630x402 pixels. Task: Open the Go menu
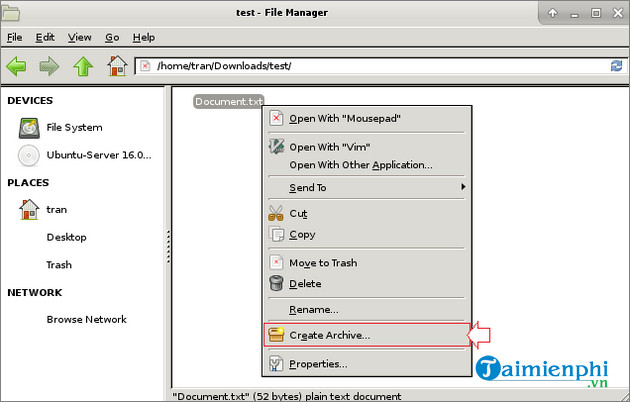pyautogui.click(x=112, y=37)
